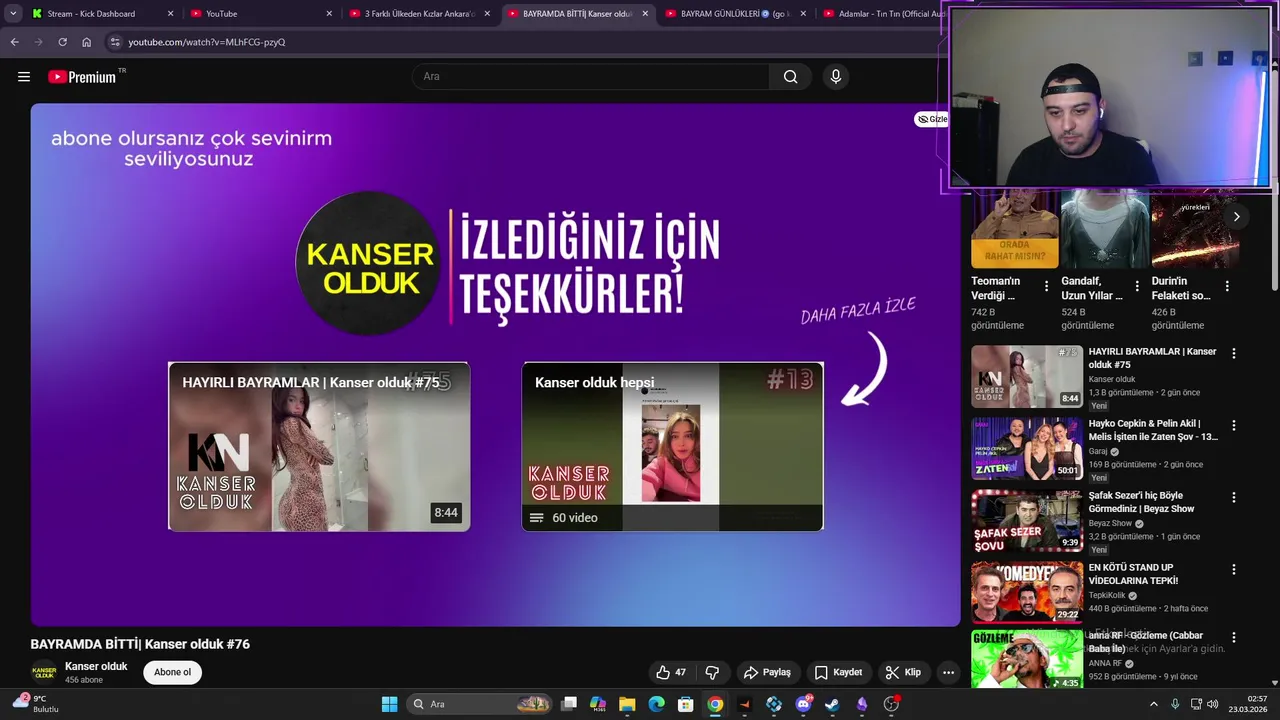Switch to BAYRAM GÜNLÜKLERİ tab
The width and height of the screenshot is (1280, 720).
[x=735, y=14]
